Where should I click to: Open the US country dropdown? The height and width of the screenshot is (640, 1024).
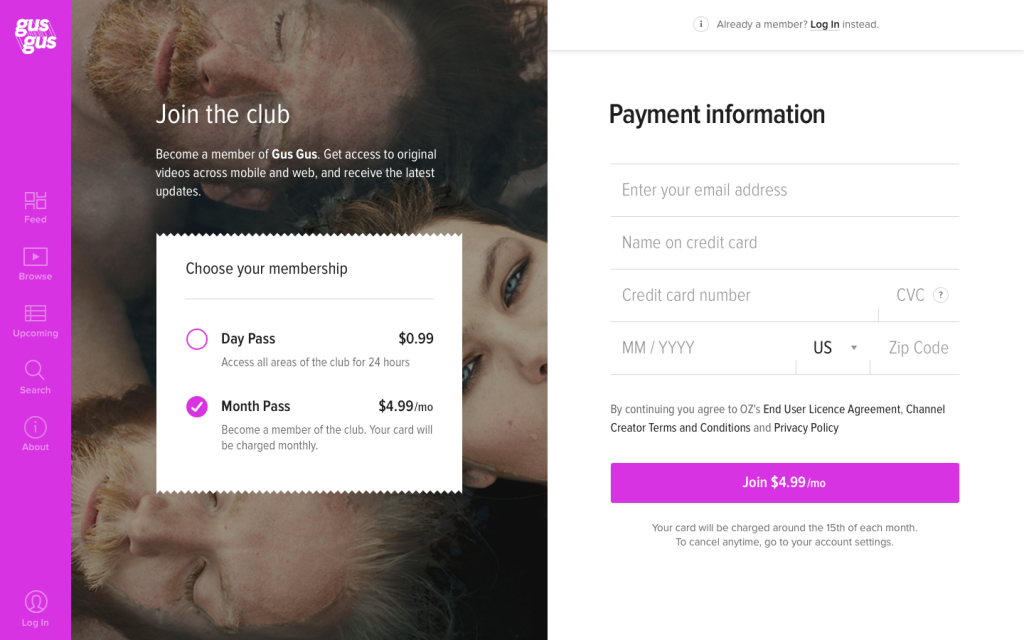pos(833,348)
